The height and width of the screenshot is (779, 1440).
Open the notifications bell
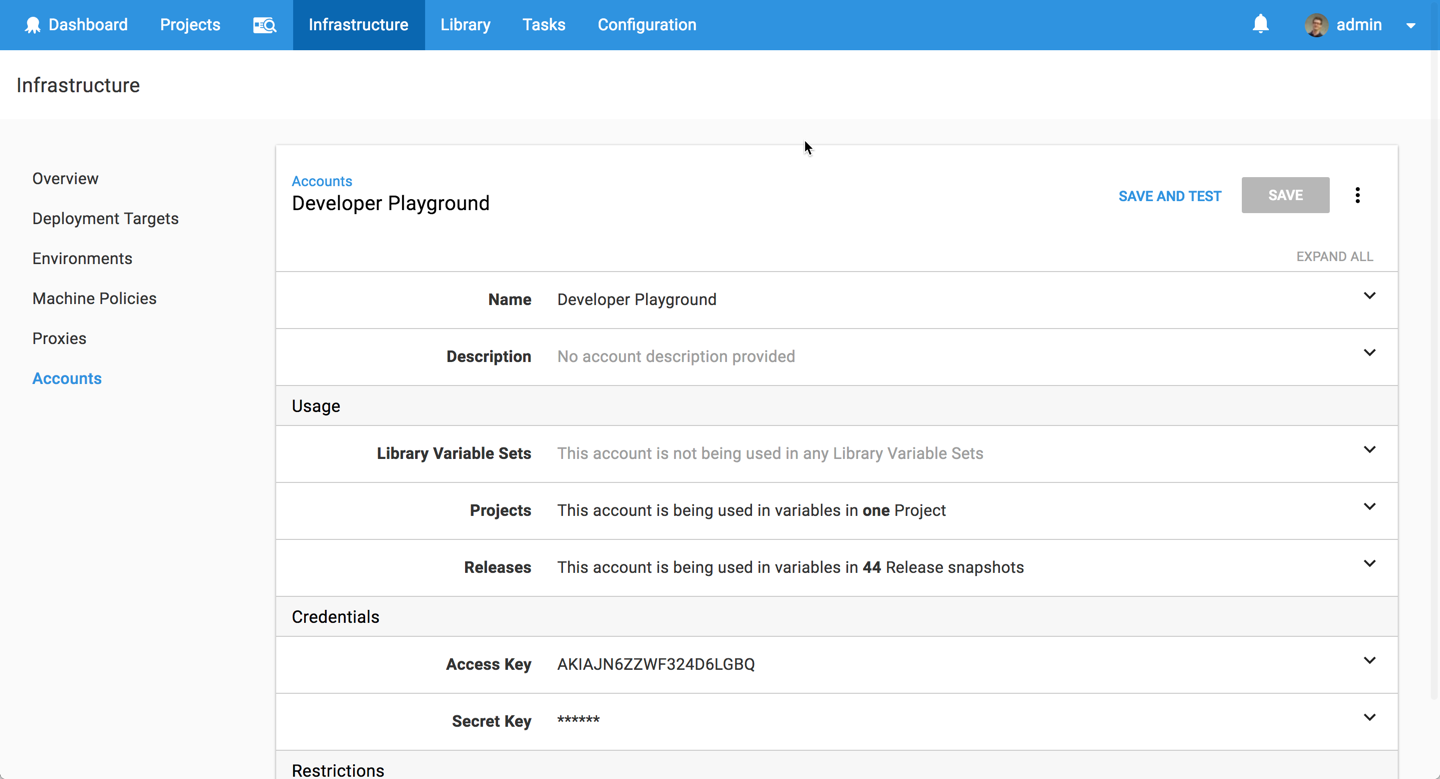[x=1260, y=24]
